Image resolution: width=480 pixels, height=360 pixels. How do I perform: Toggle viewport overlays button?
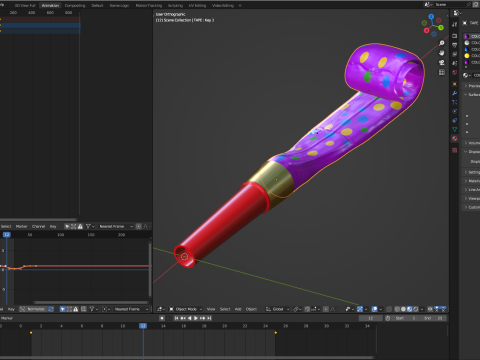pyautogui.click(x=375, y=309)
